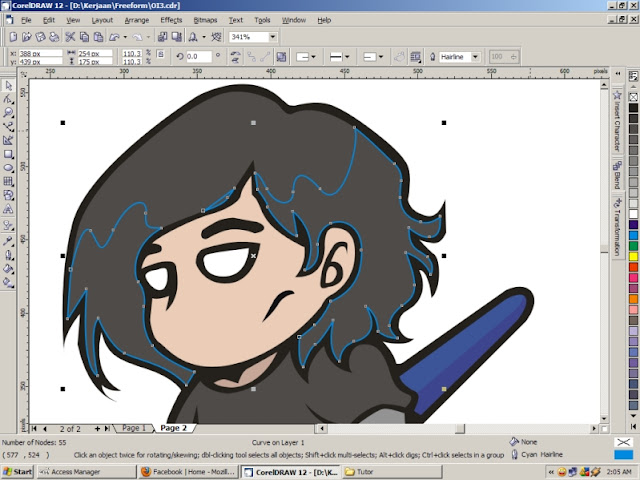
Task: Select the Smart Drawing tool
Action: click(x=8, y=140)
